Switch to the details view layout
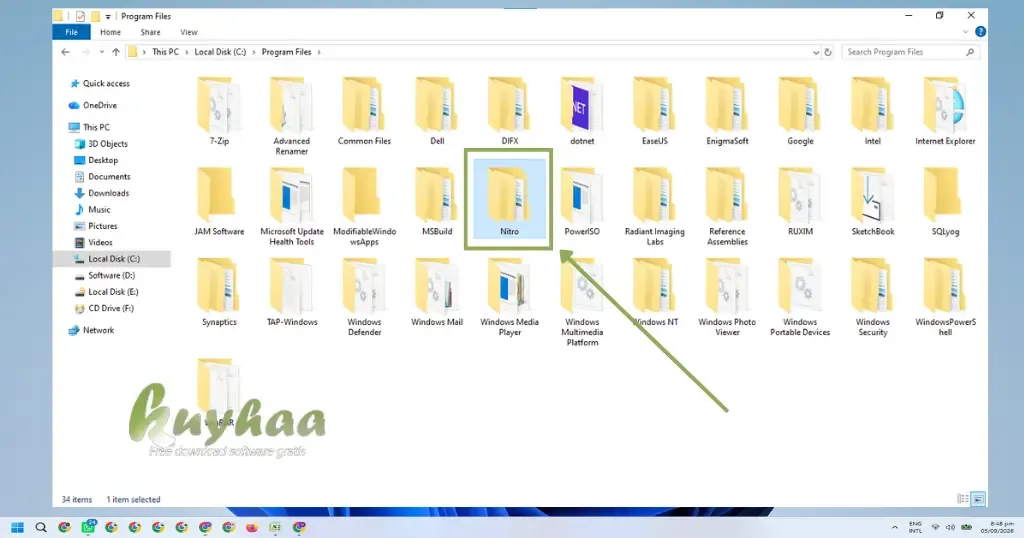 click(x=963, y=499)
